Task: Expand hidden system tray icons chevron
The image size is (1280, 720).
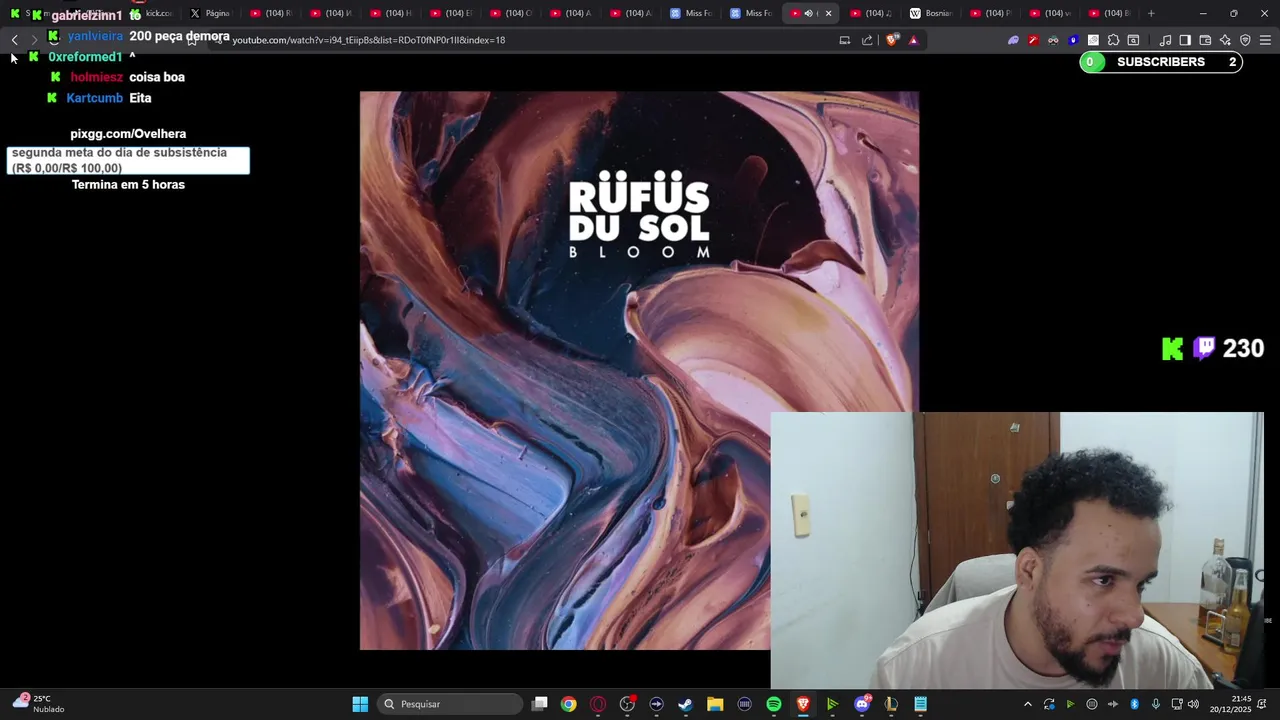Action: (x=1027, y=704)
